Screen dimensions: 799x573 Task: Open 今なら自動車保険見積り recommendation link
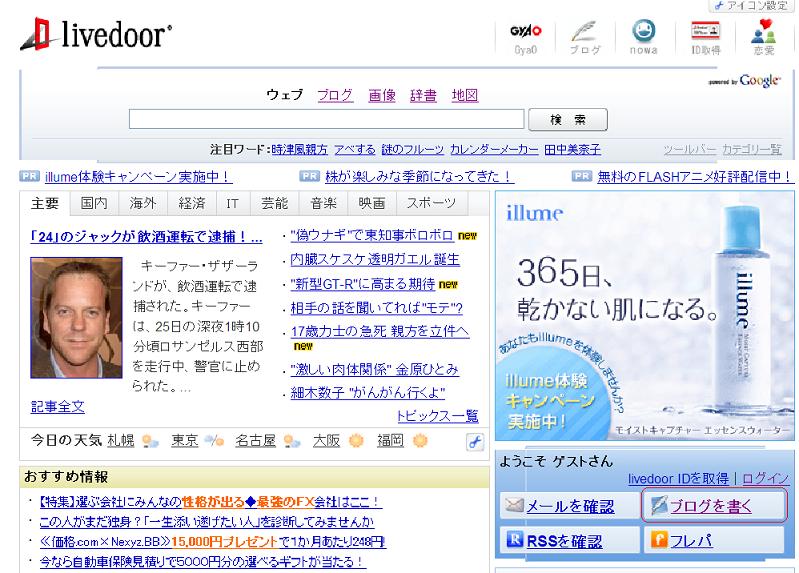tap(202, 562)
